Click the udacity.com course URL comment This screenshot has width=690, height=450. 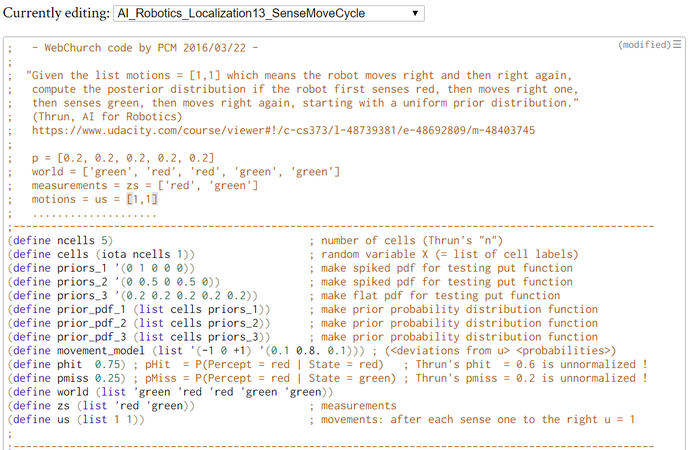pos(283,130)
